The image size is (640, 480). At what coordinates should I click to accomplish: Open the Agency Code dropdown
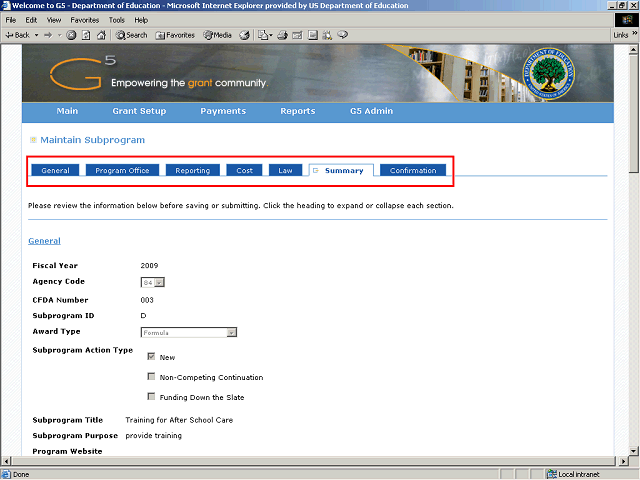[x=153, y=282]
